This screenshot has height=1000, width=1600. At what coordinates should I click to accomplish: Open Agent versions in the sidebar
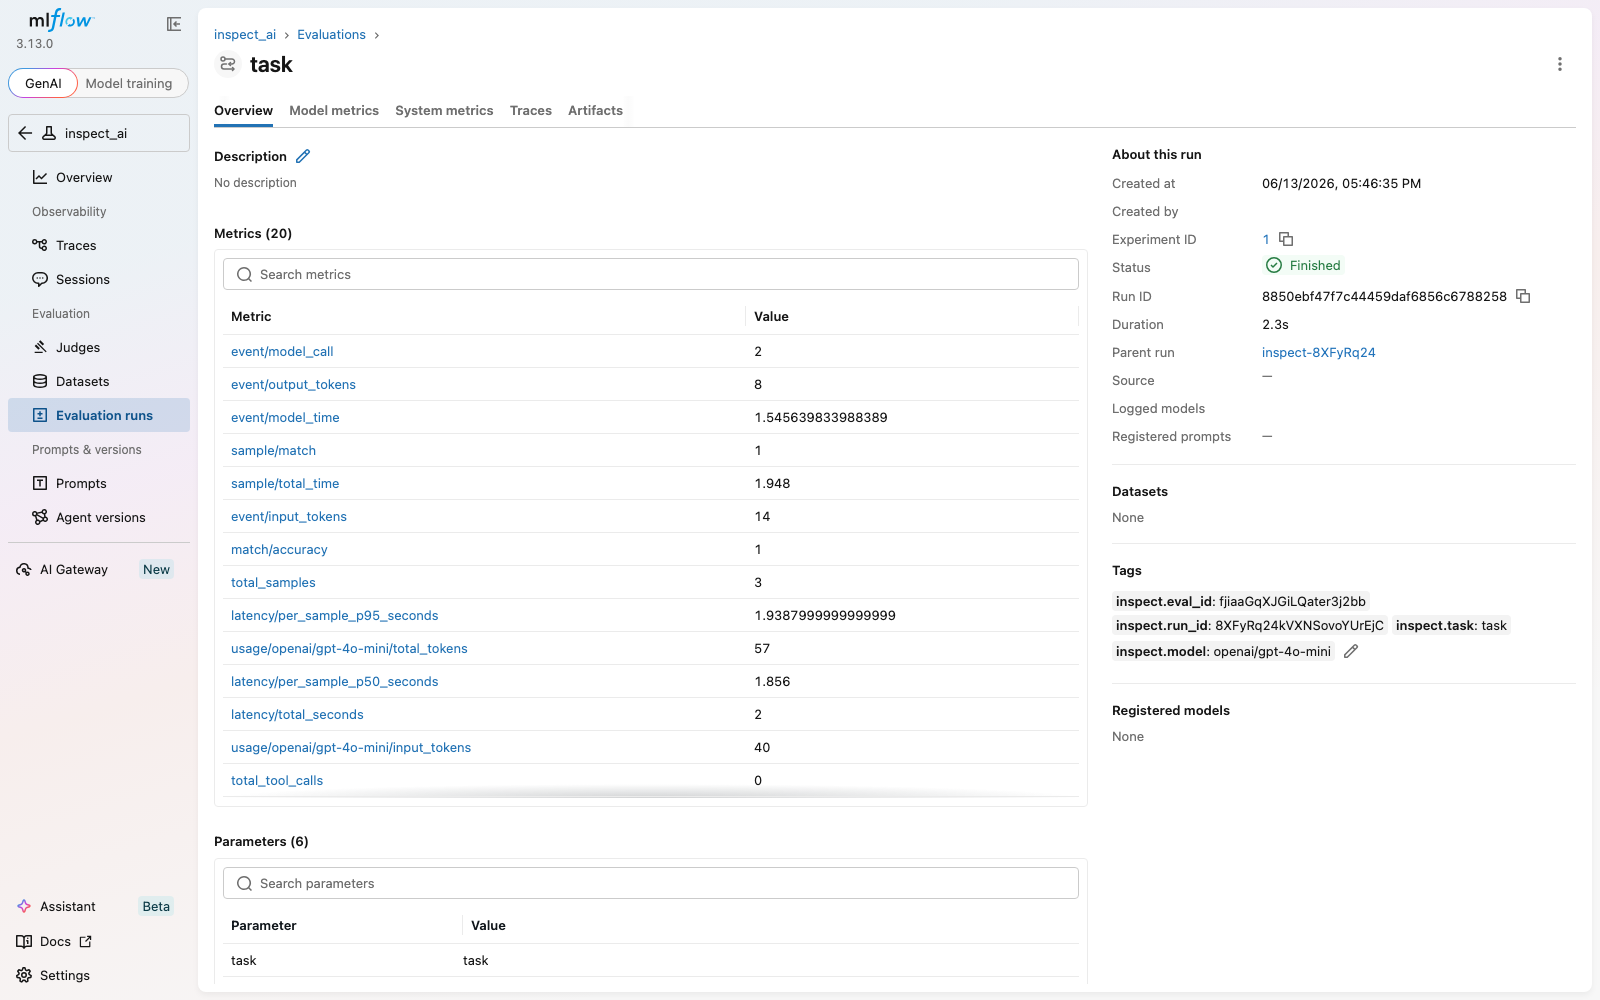point(99,517)
